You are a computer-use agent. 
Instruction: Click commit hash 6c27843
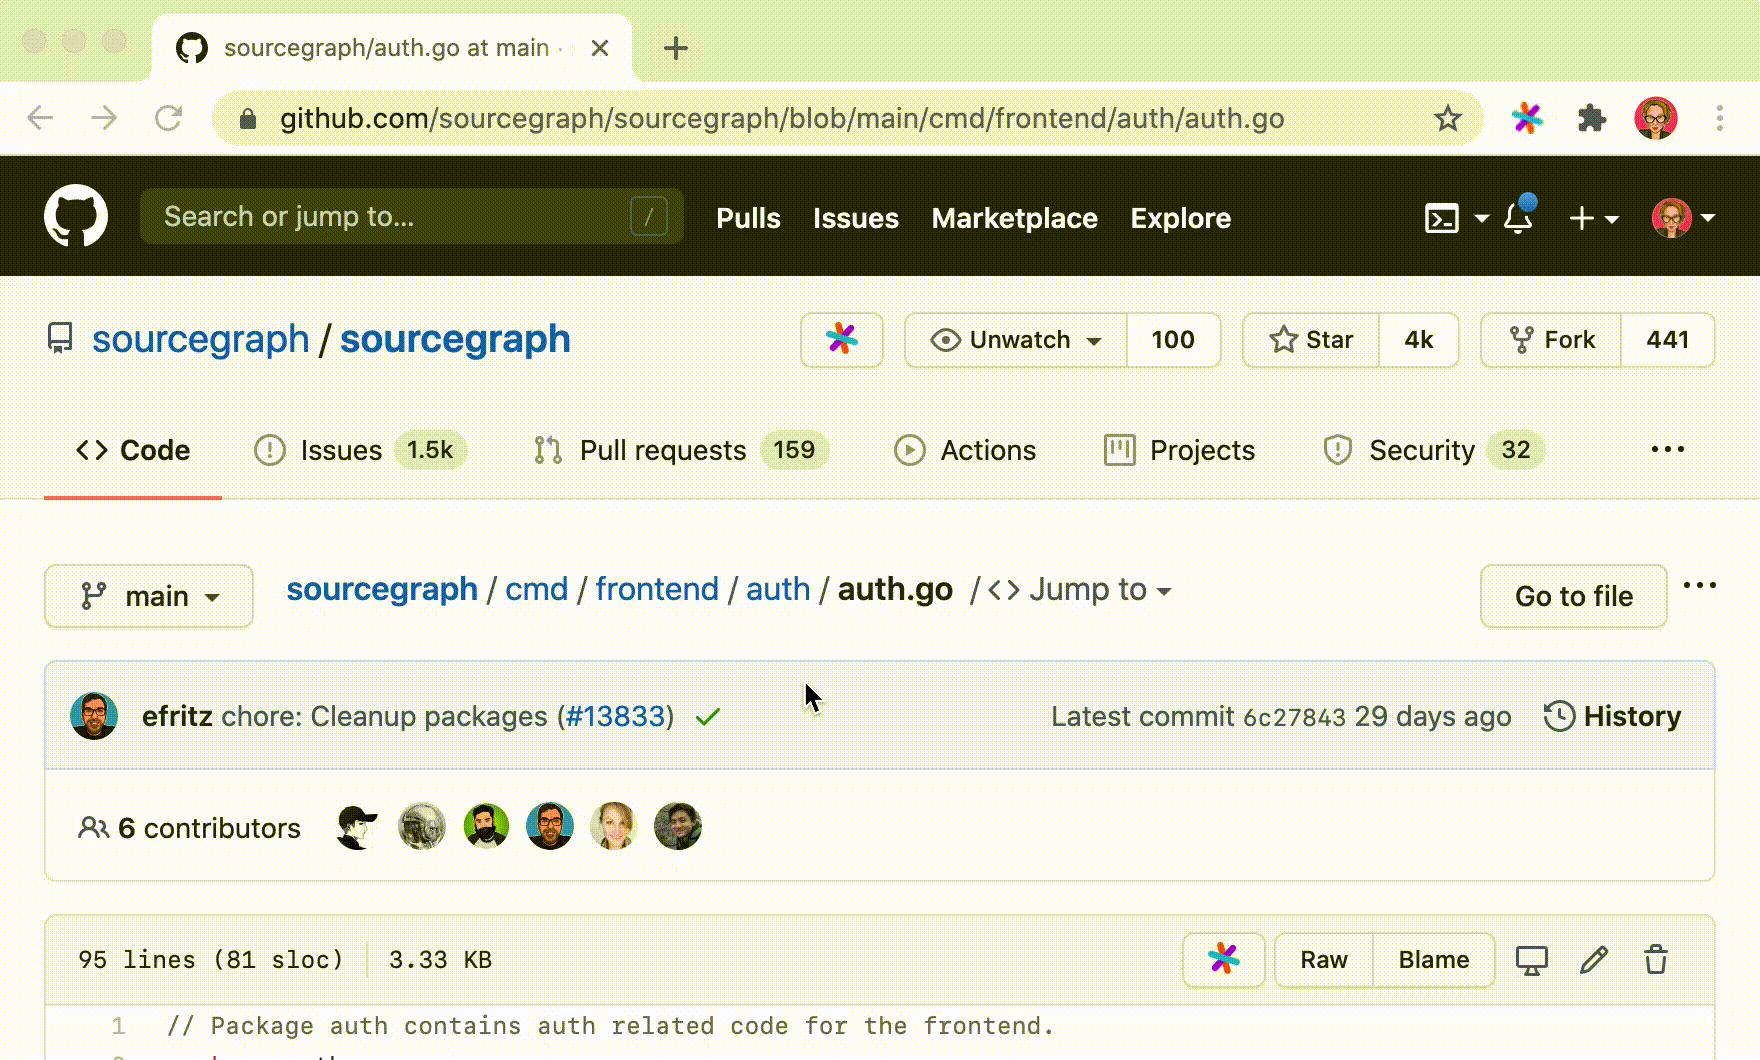click(x=1294, y=717)
